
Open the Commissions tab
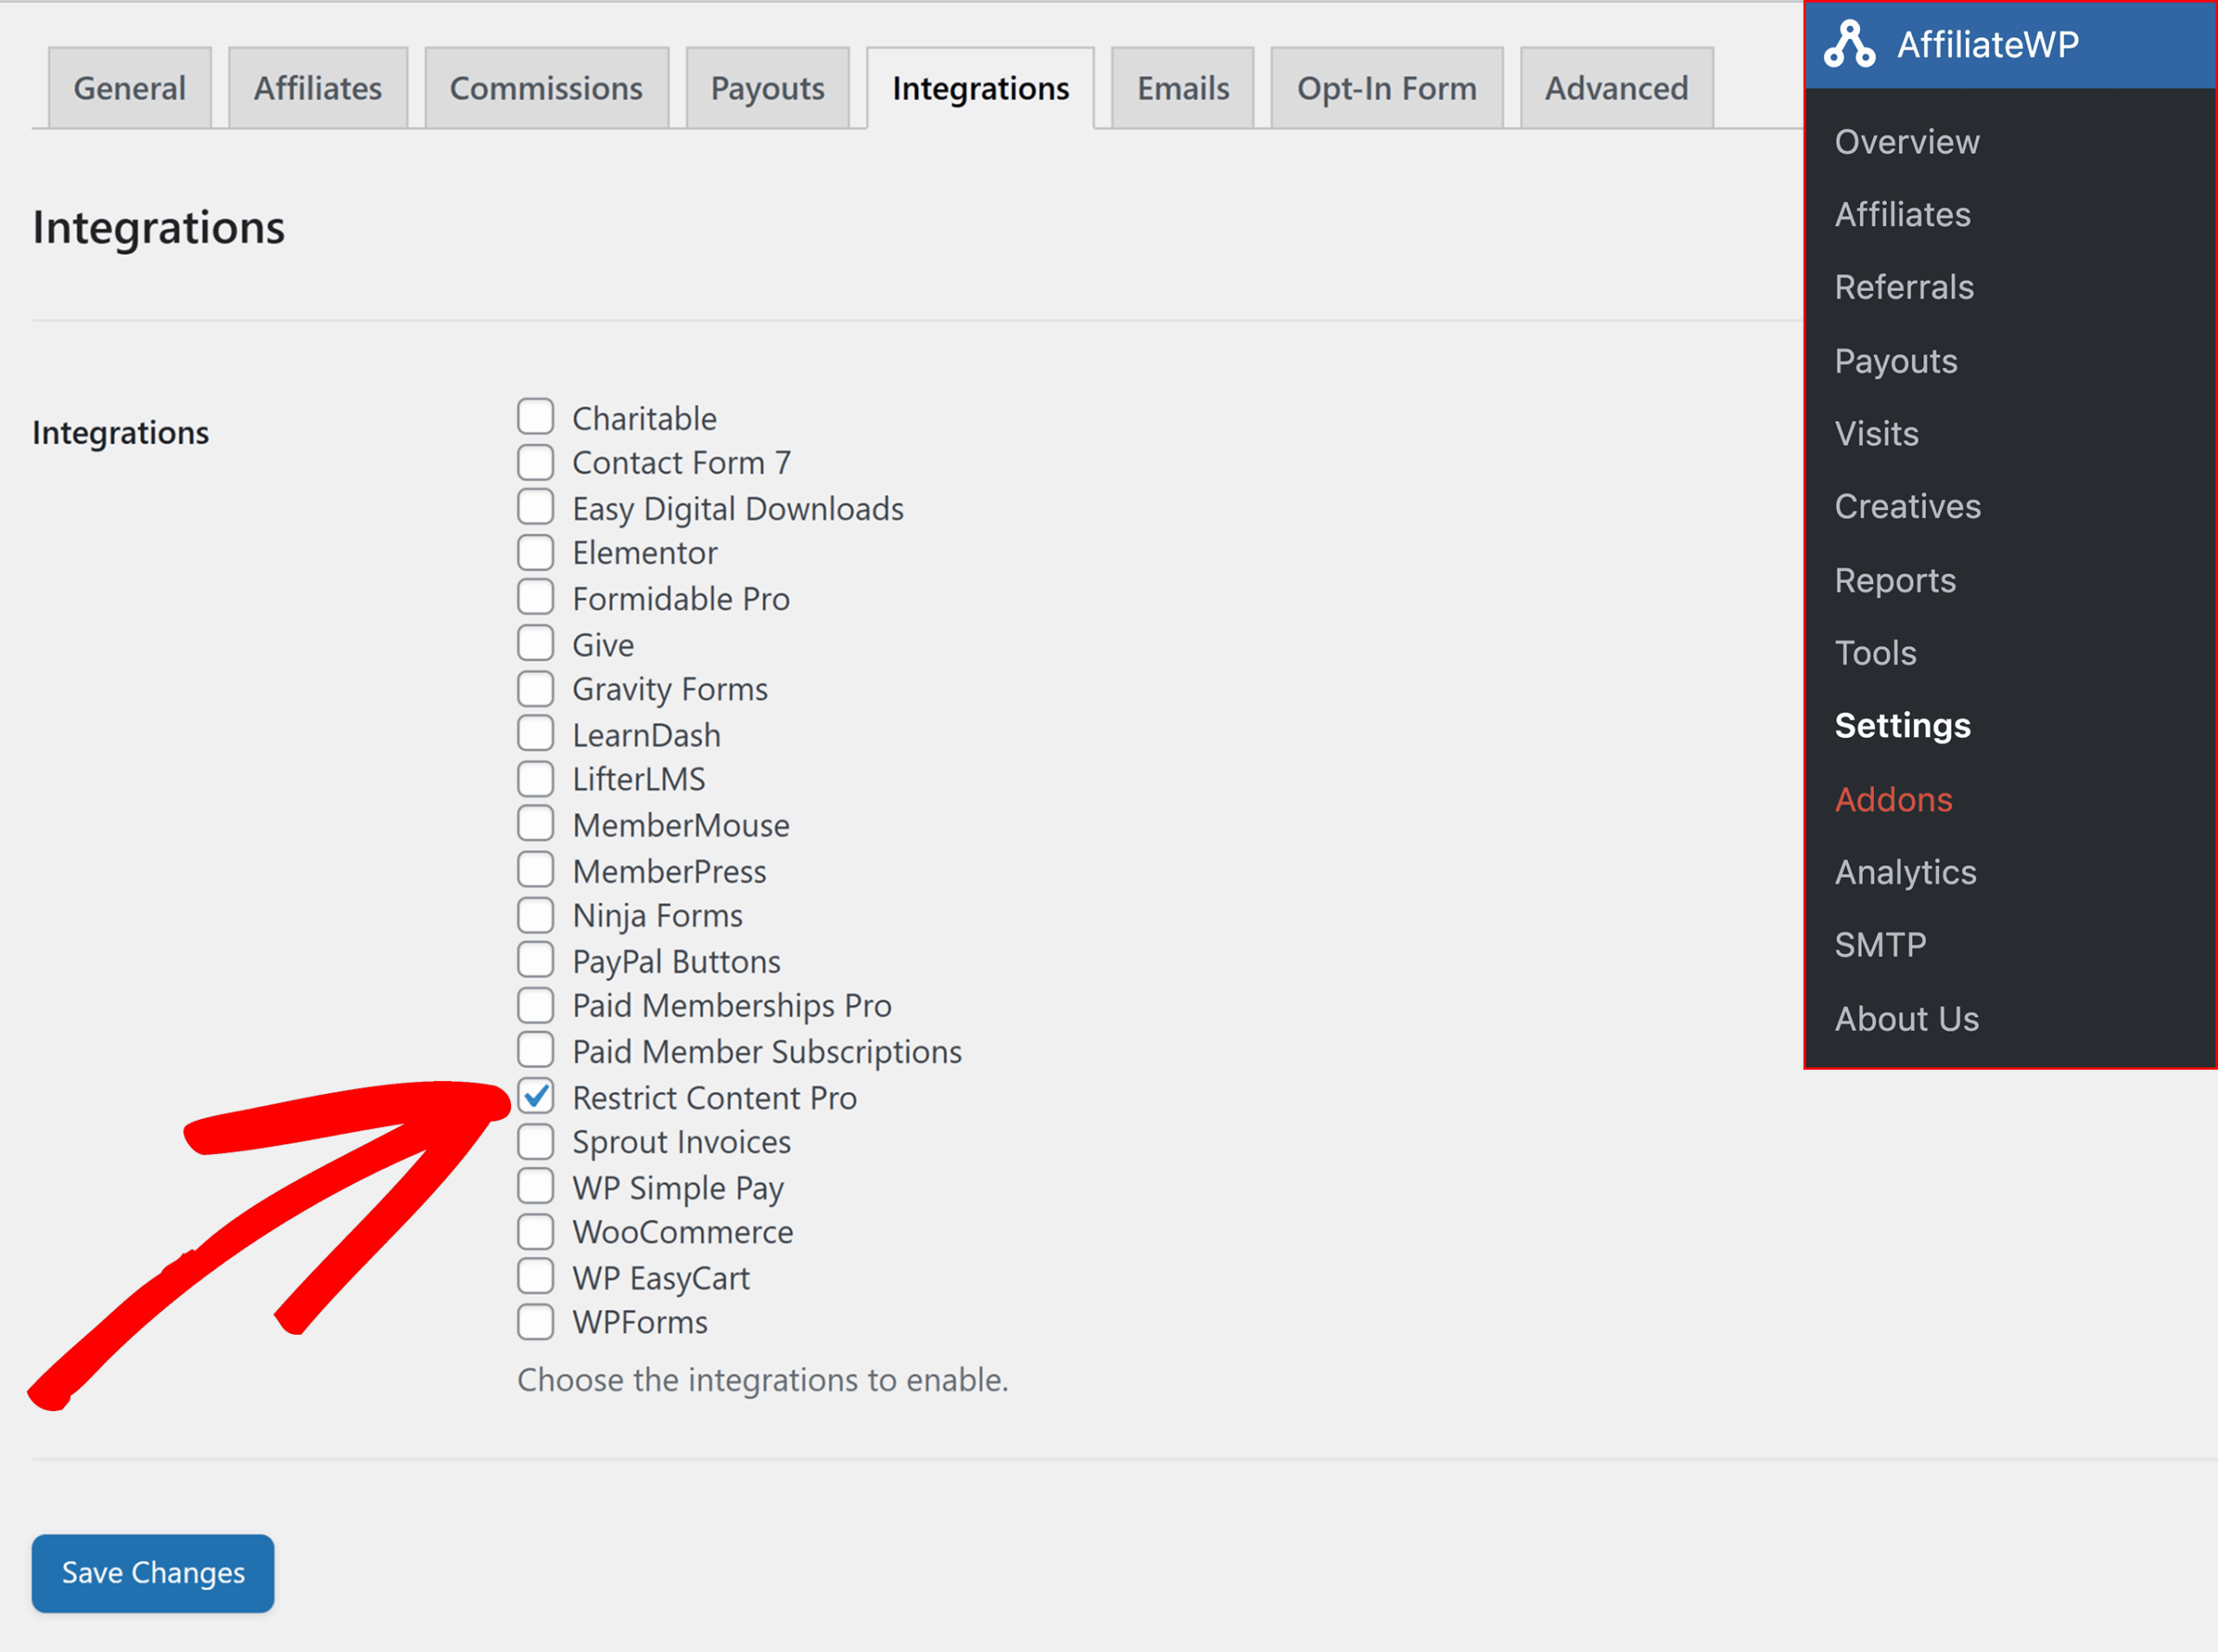[x=546, y=88]
